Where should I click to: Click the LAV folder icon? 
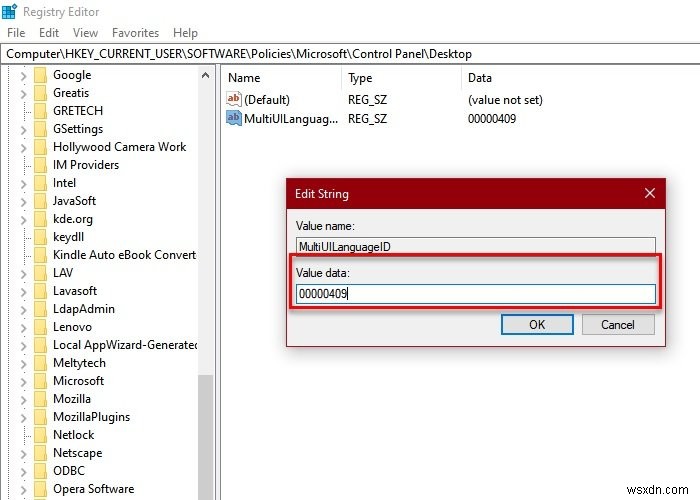[40, 273]
